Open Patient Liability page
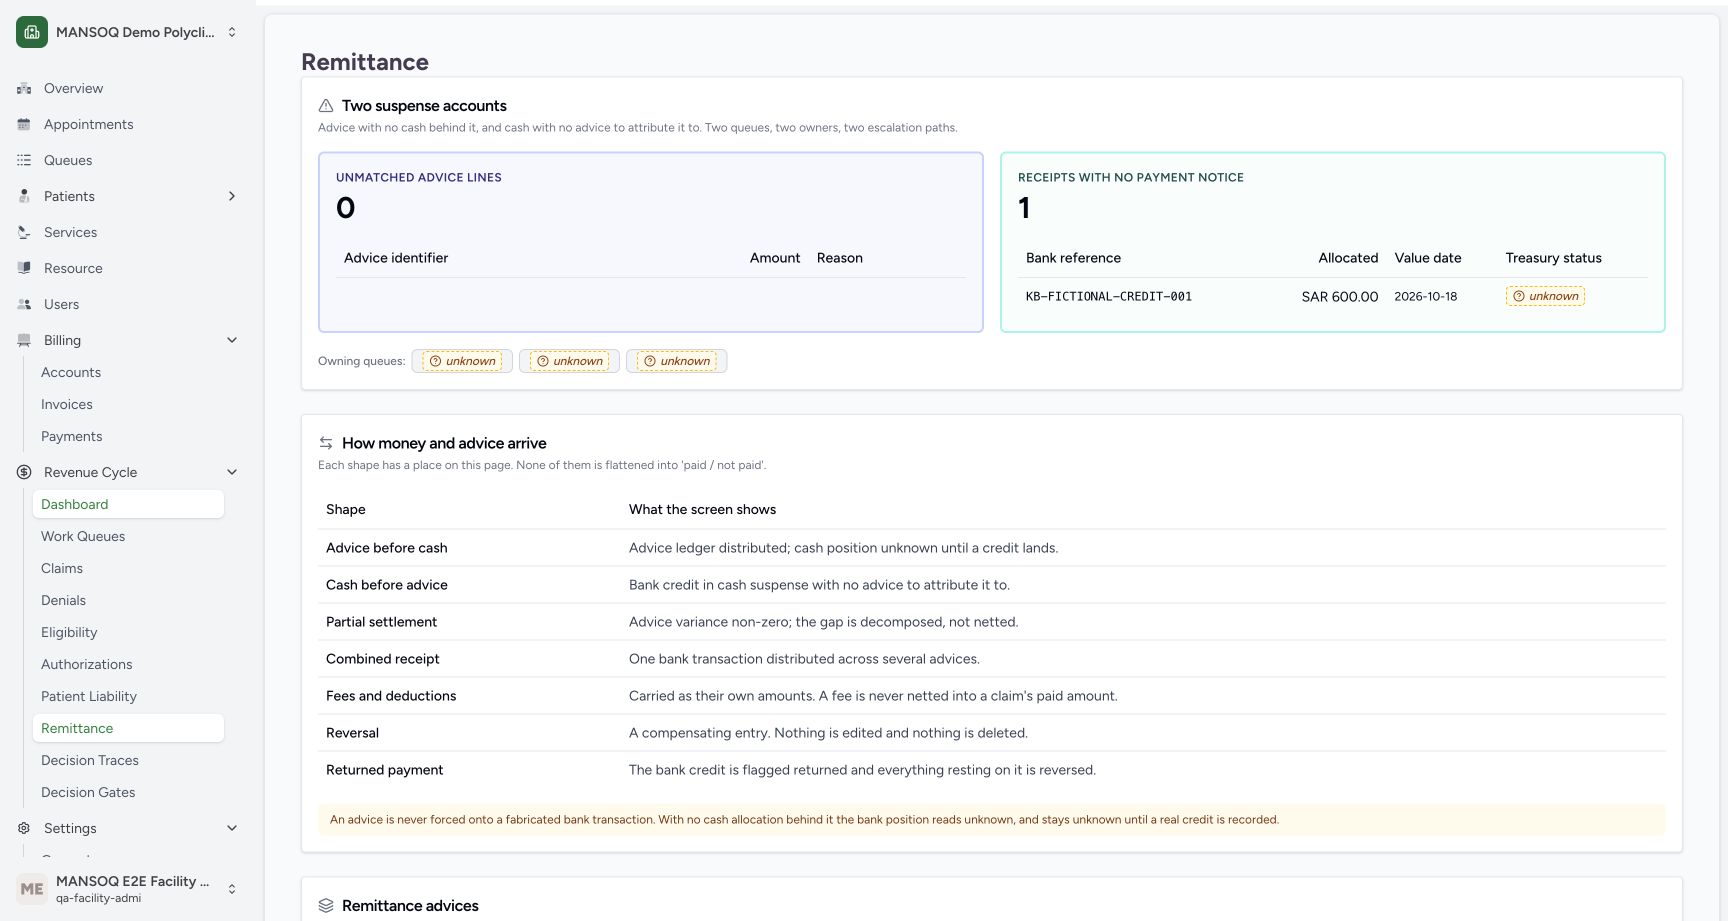The height and width of the screenshot is (921, 1728). coord(128,696)
